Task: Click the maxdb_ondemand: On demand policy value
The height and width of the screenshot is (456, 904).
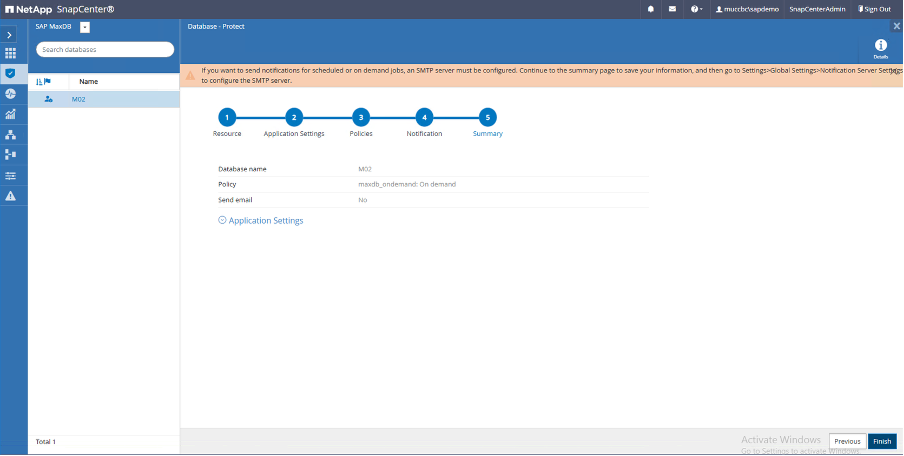Action: click(x=407, y=184)
